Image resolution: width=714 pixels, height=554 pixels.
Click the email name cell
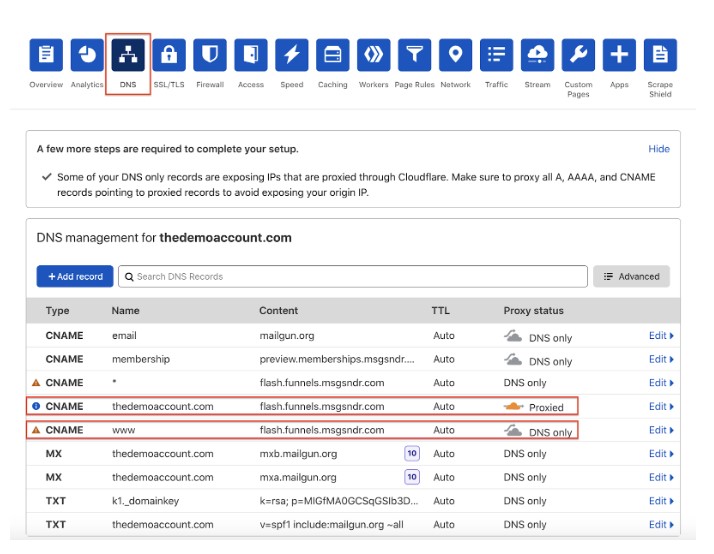tap(124, 335)
